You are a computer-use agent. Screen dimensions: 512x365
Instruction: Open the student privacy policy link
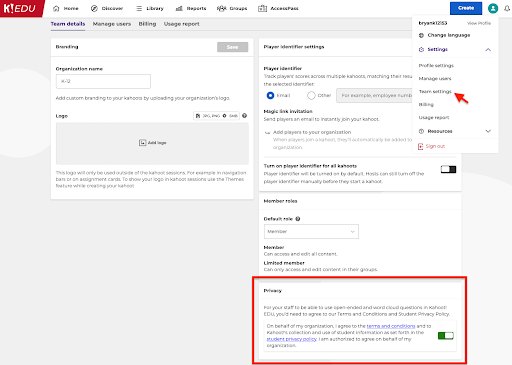click(x=292, y=339)
